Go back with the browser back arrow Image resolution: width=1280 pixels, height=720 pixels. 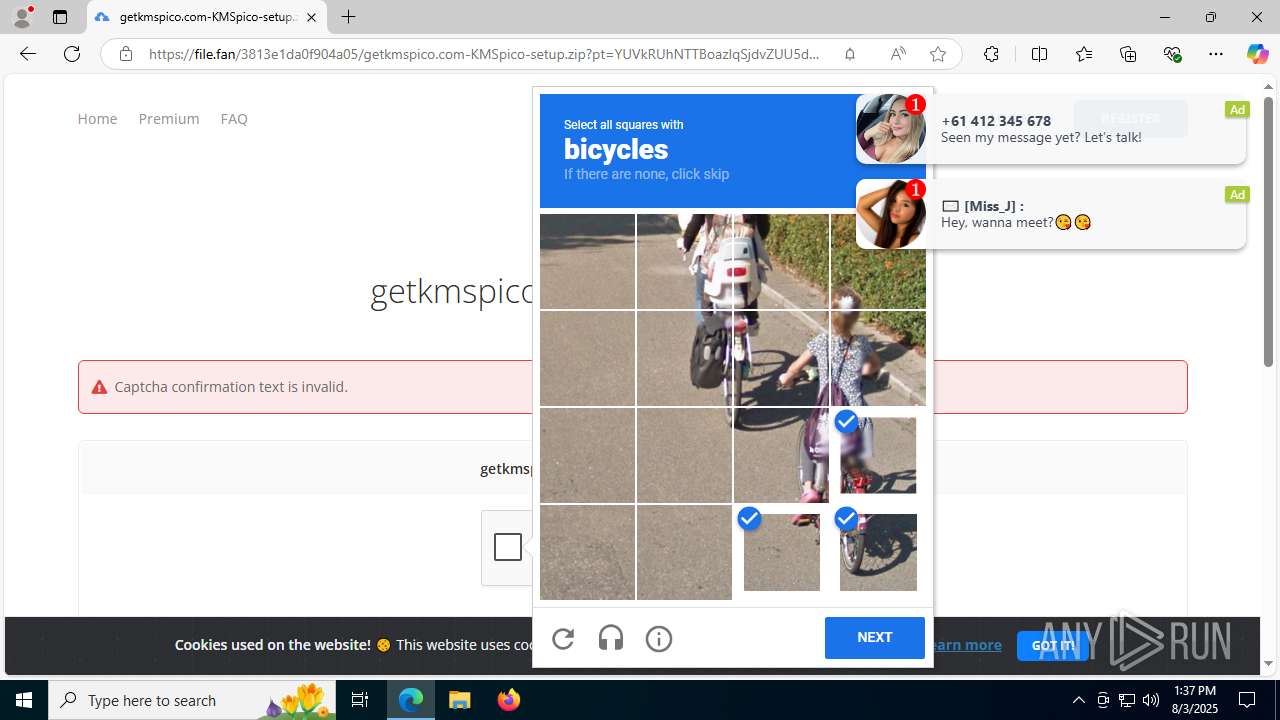pyautogui.click(x=28, y=54)
